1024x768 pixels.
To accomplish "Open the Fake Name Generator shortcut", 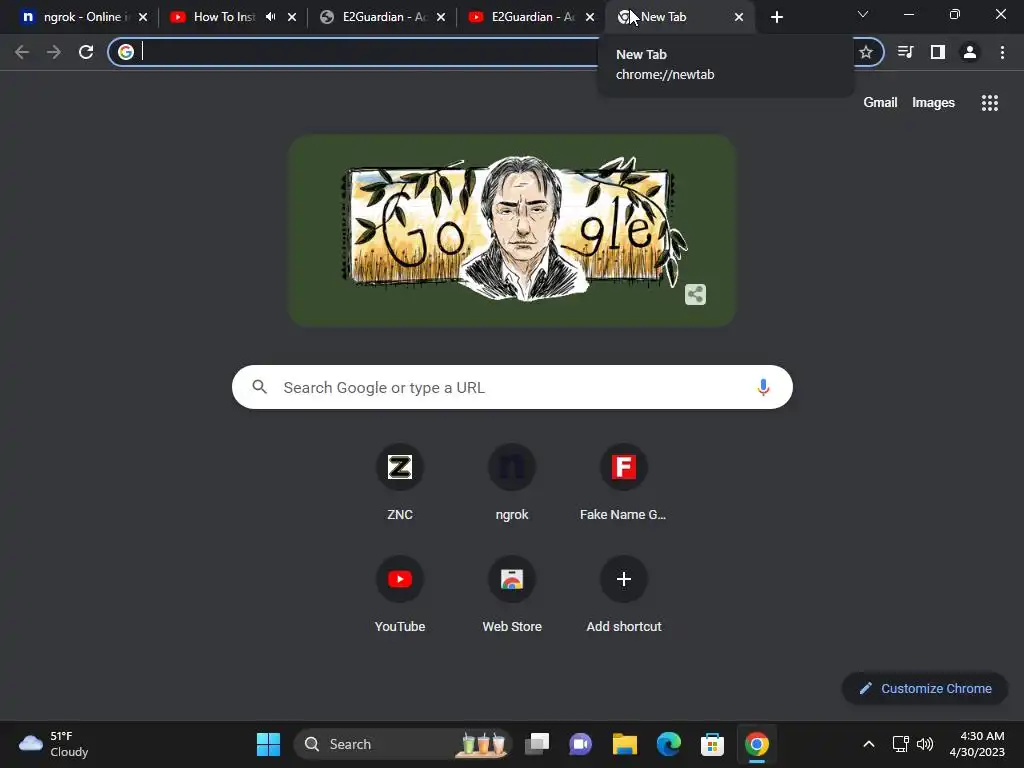I will [624, 483].
